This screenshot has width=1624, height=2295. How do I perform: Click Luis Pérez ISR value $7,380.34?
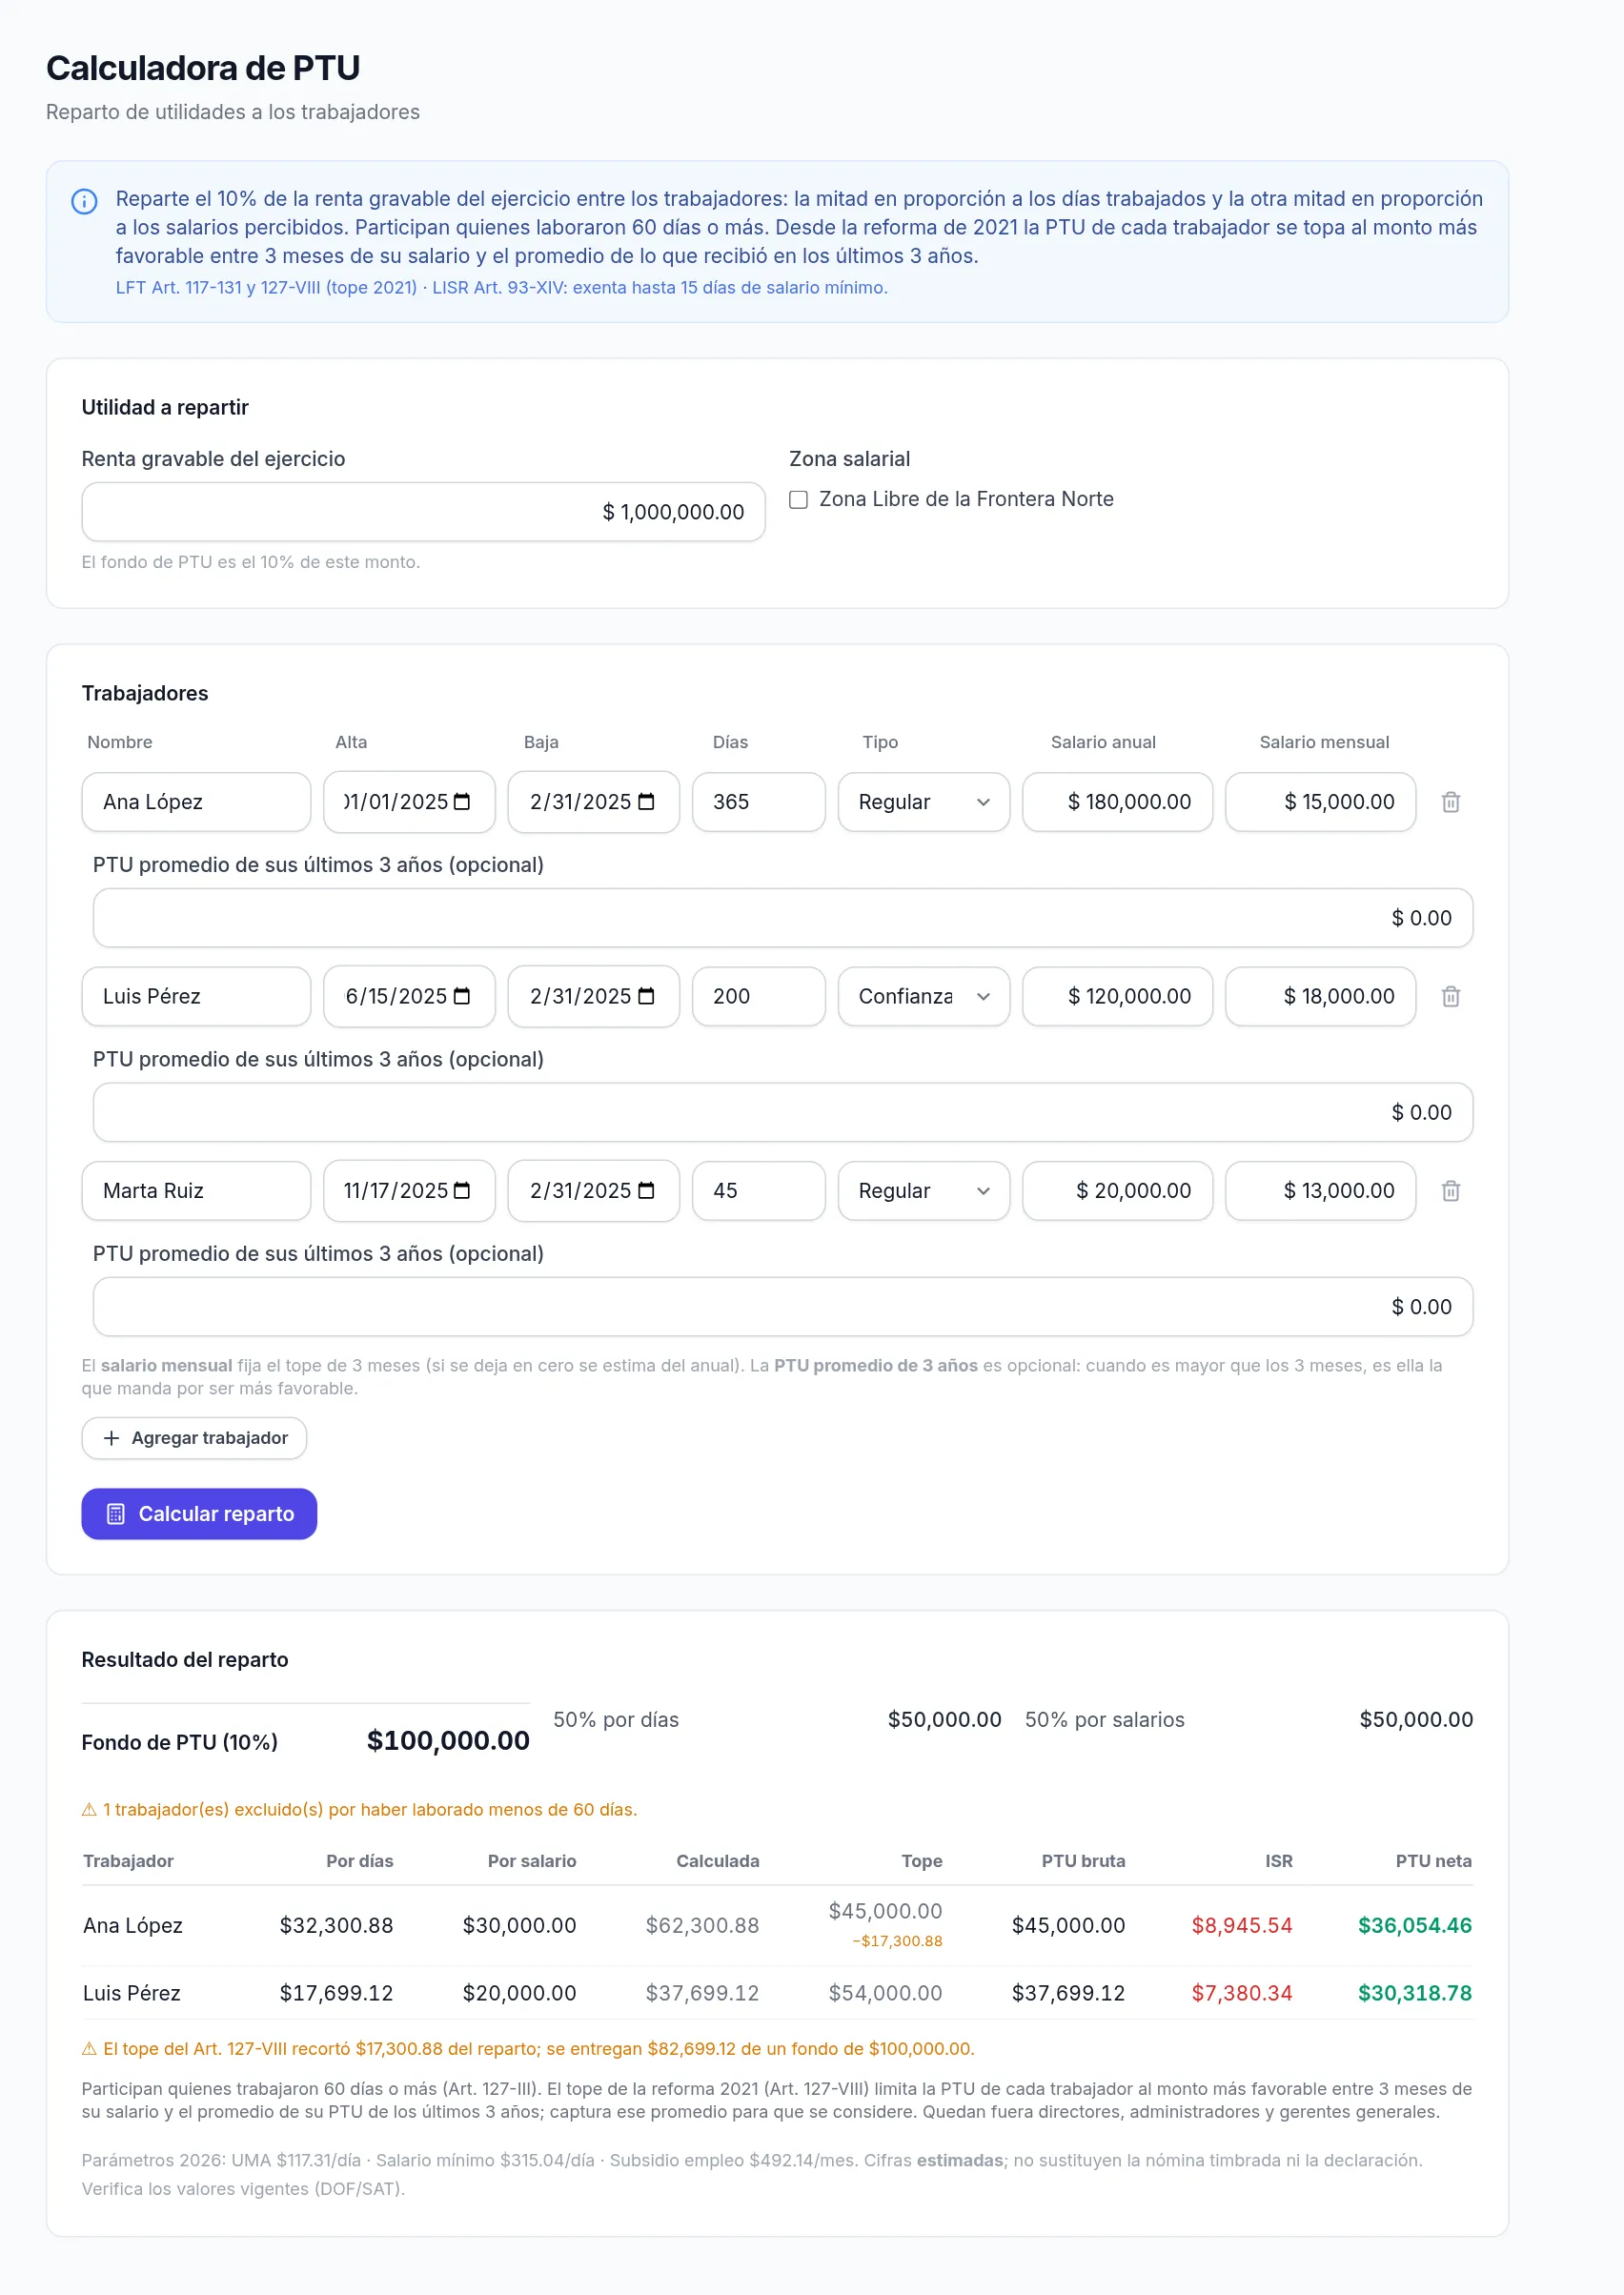[x=1241, y=1993]
